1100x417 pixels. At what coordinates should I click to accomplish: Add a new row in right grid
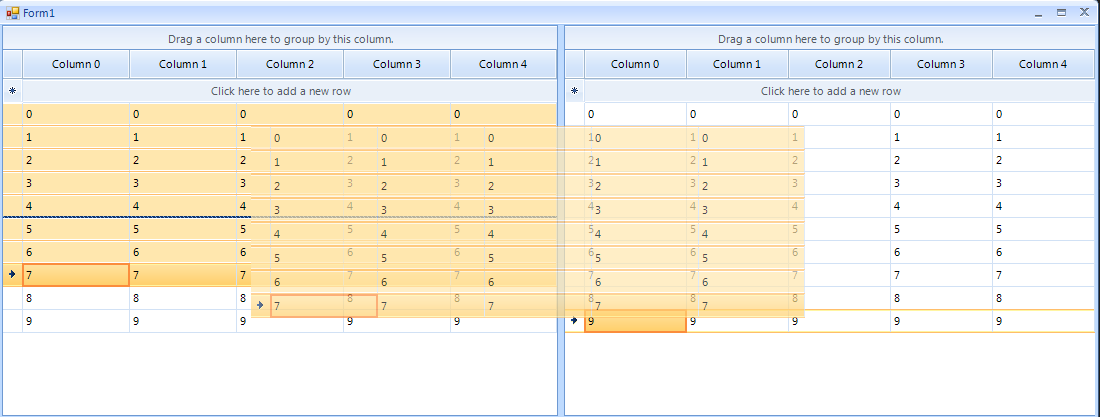[830, 91]
